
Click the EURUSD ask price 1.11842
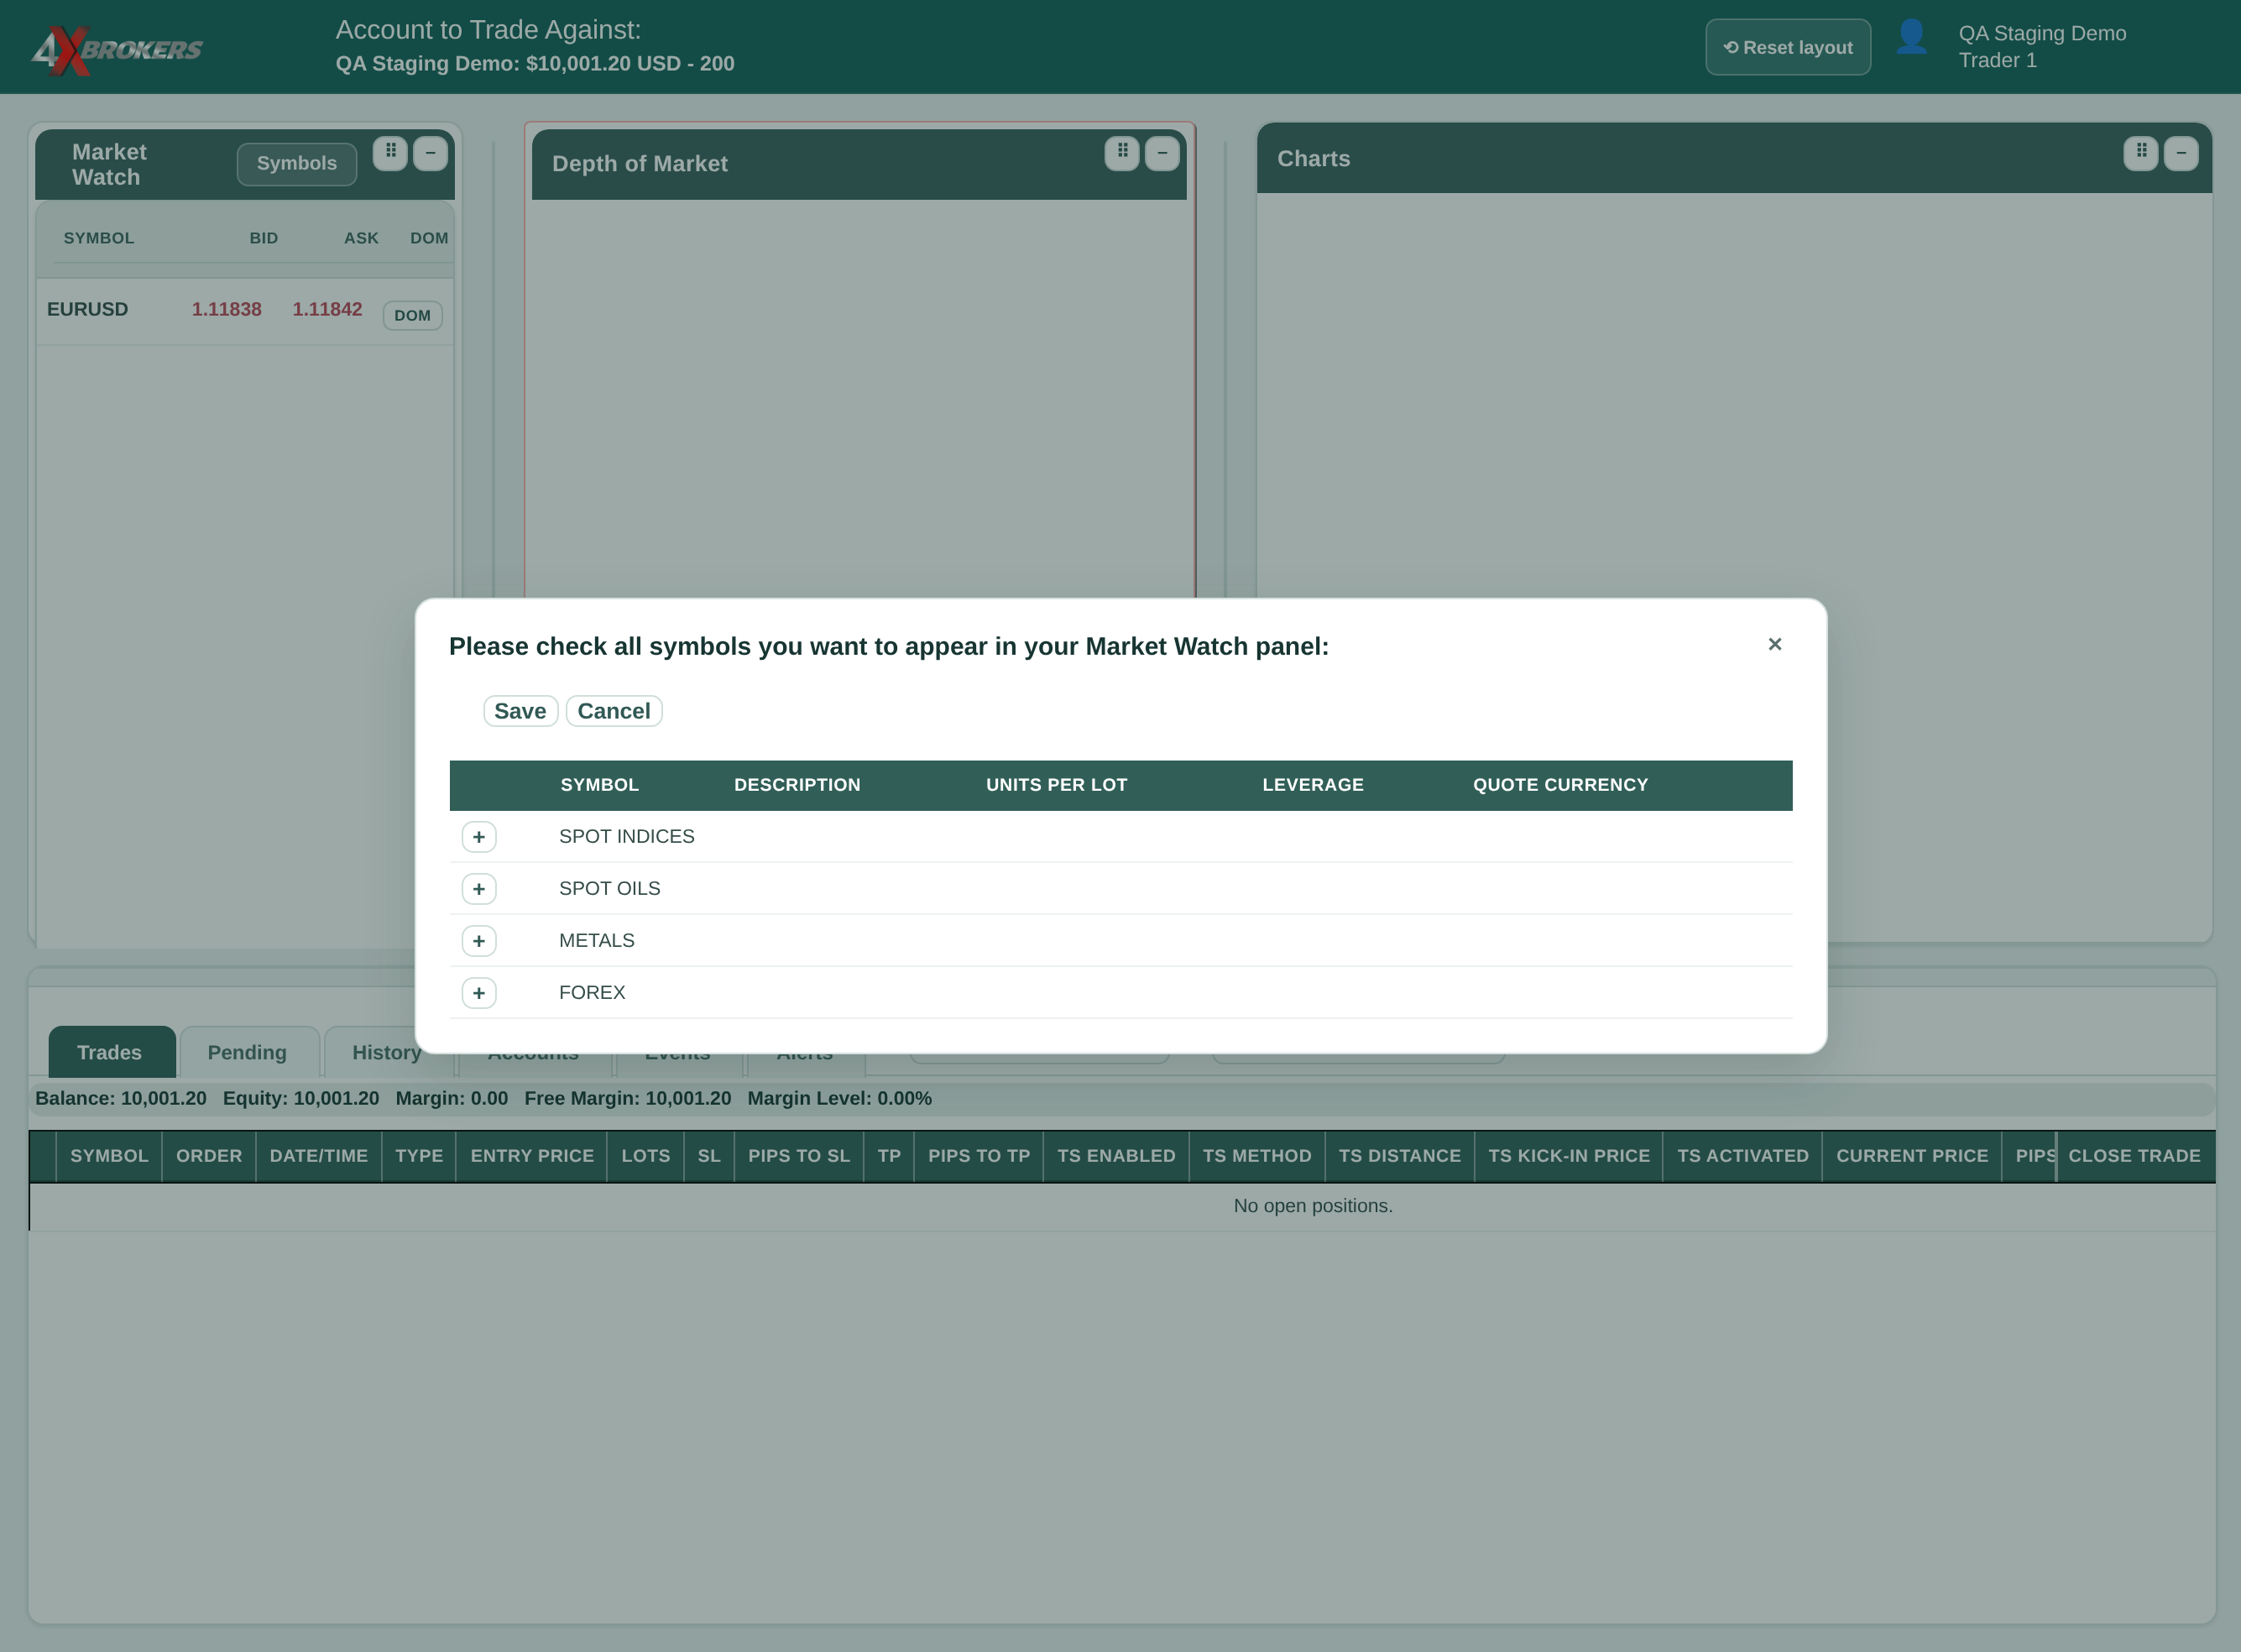point(327,309)
